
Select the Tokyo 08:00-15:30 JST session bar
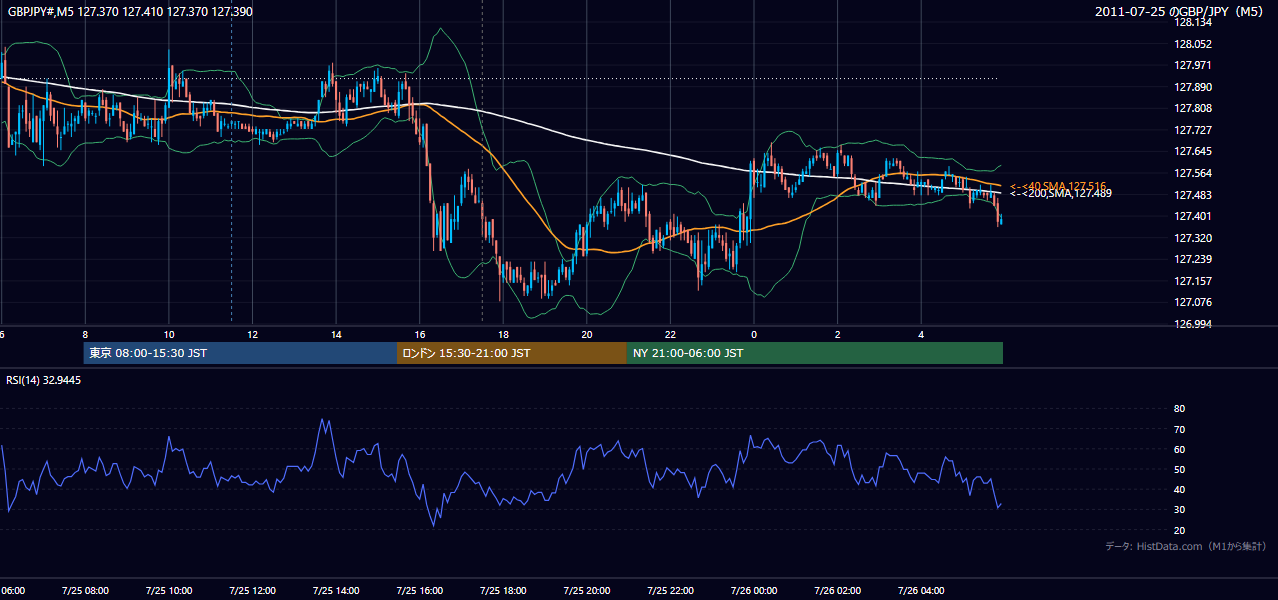pyautogui.click(x=240, y=353)
